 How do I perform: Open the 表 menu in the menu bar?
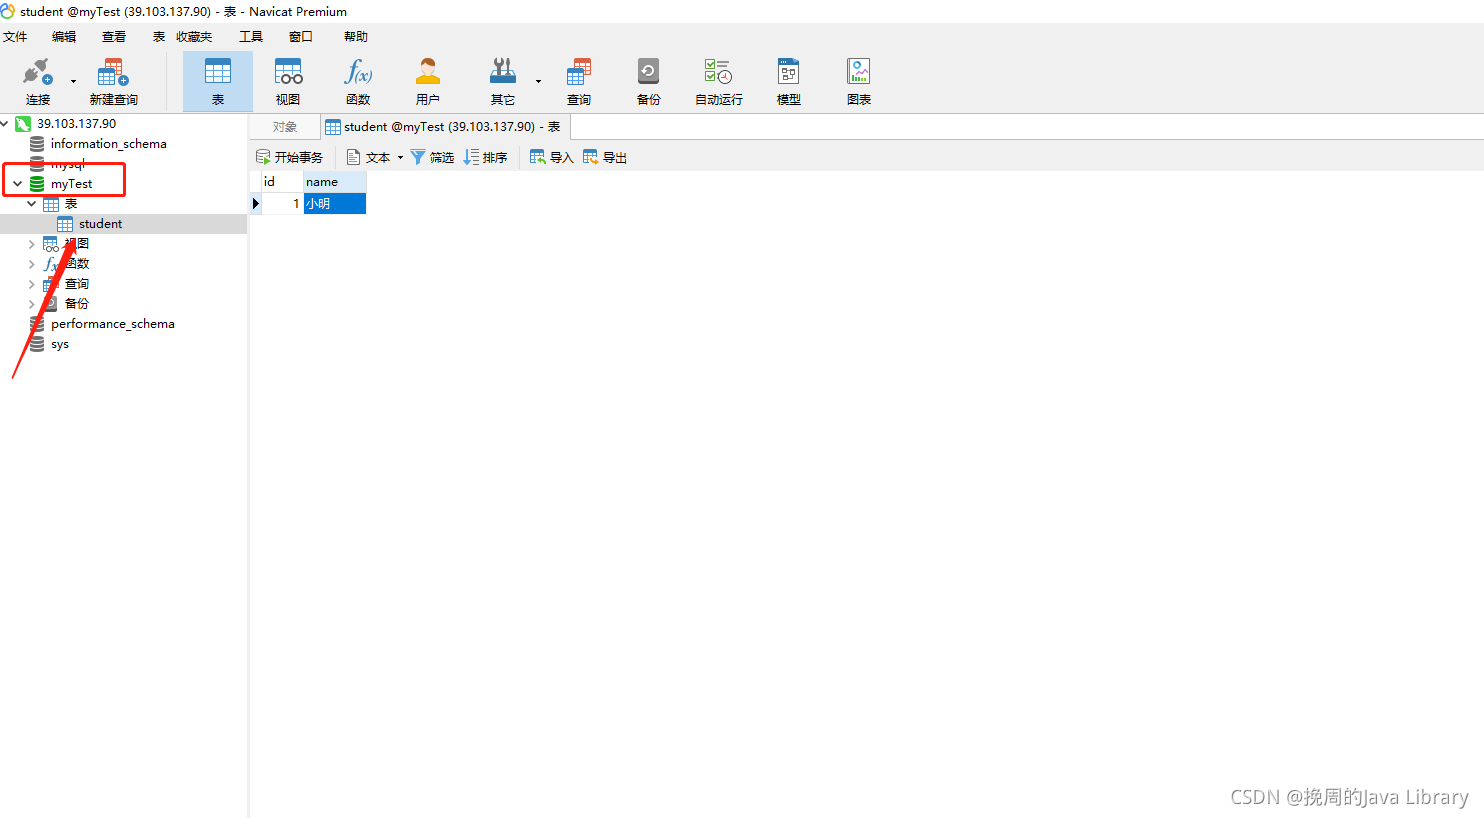159,37
